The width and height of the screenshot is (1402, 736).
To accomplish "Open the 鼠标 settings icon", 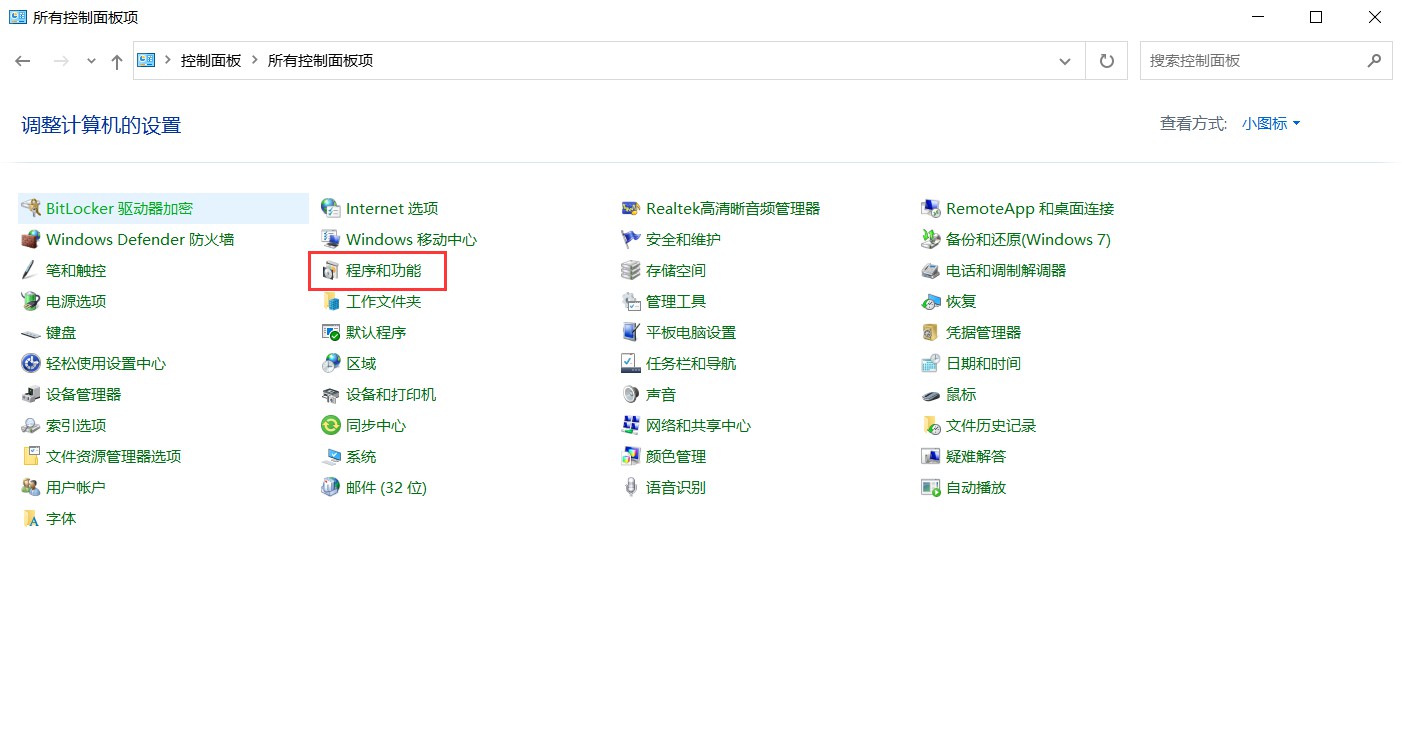I will (x=930, y=395).
